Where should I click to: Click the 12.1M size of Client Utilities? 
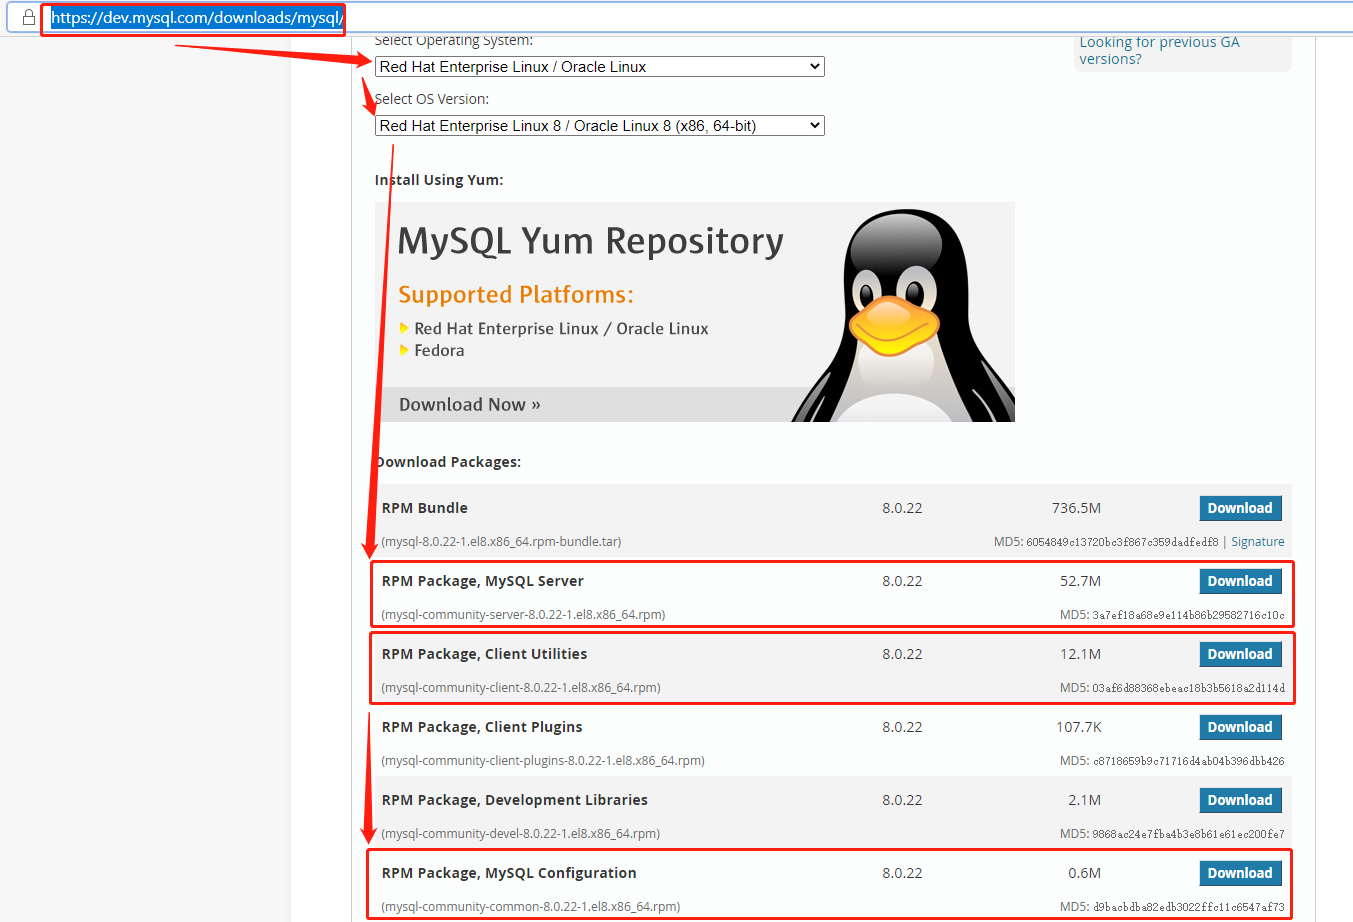pos(1080,654)
